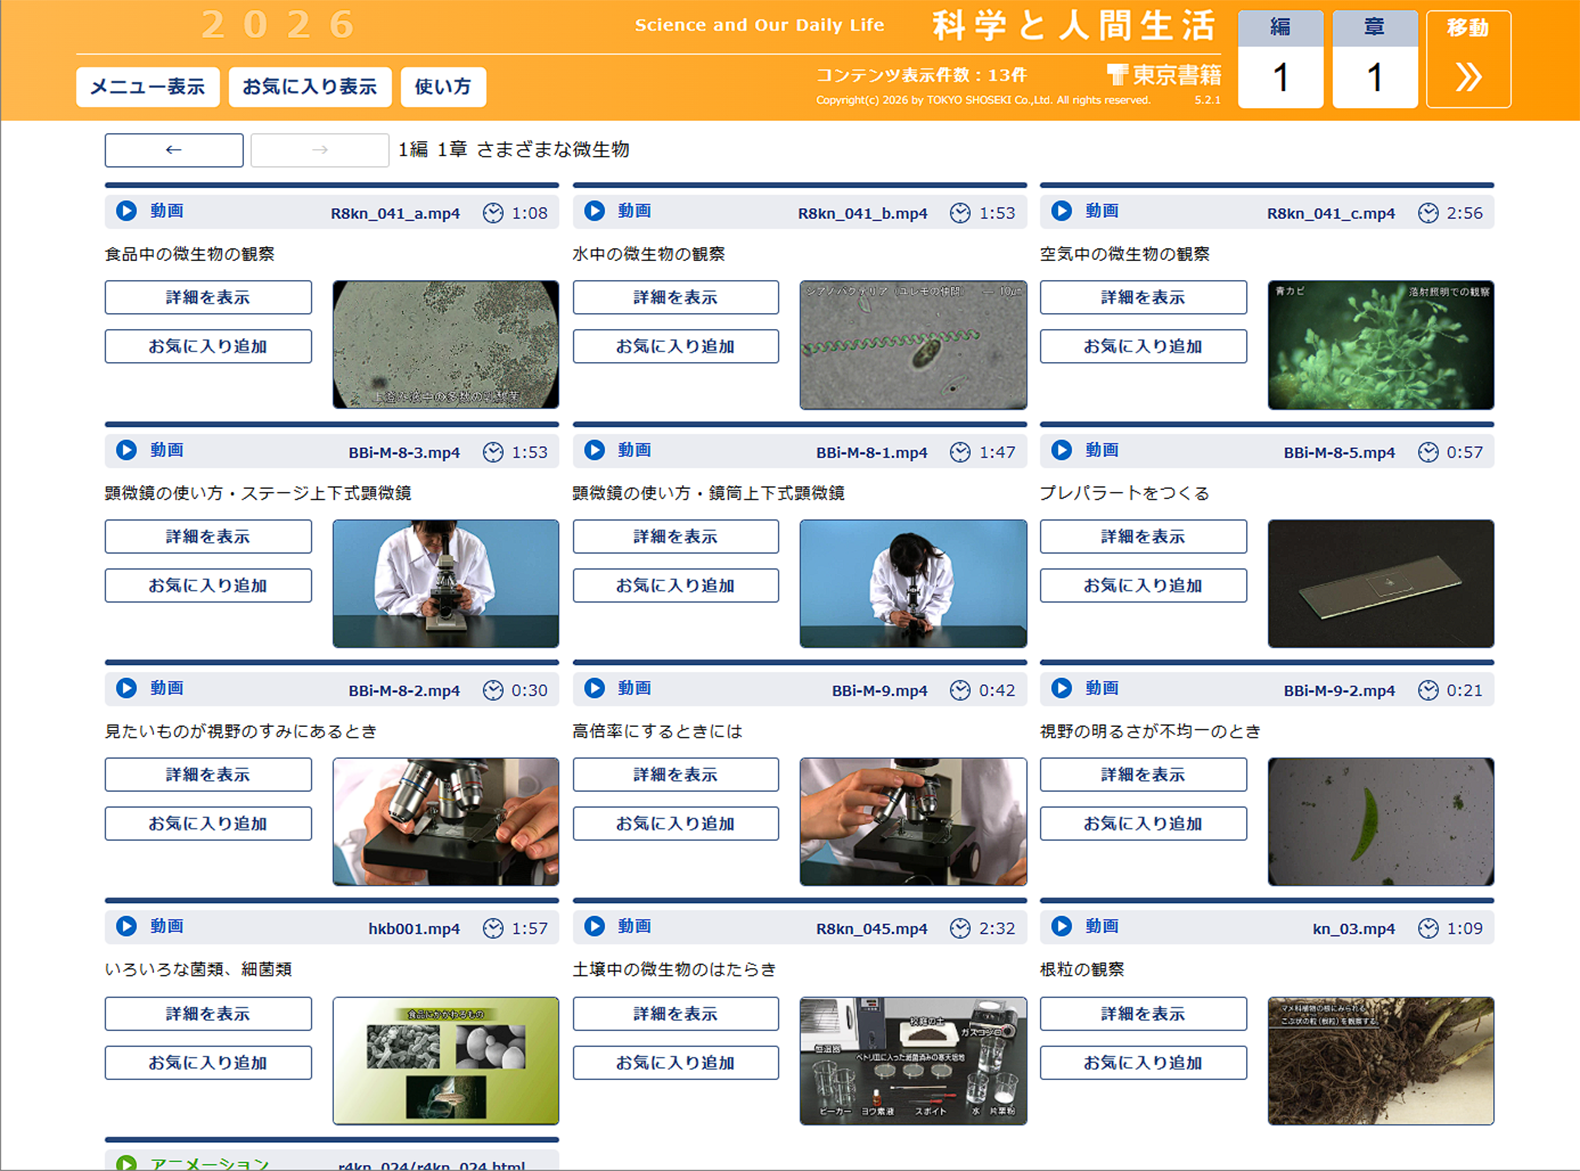Click the double-chevron 移動 move icon
Image resolution: width=1580 pixels, height=1171 pixels.
(1467, 76)
